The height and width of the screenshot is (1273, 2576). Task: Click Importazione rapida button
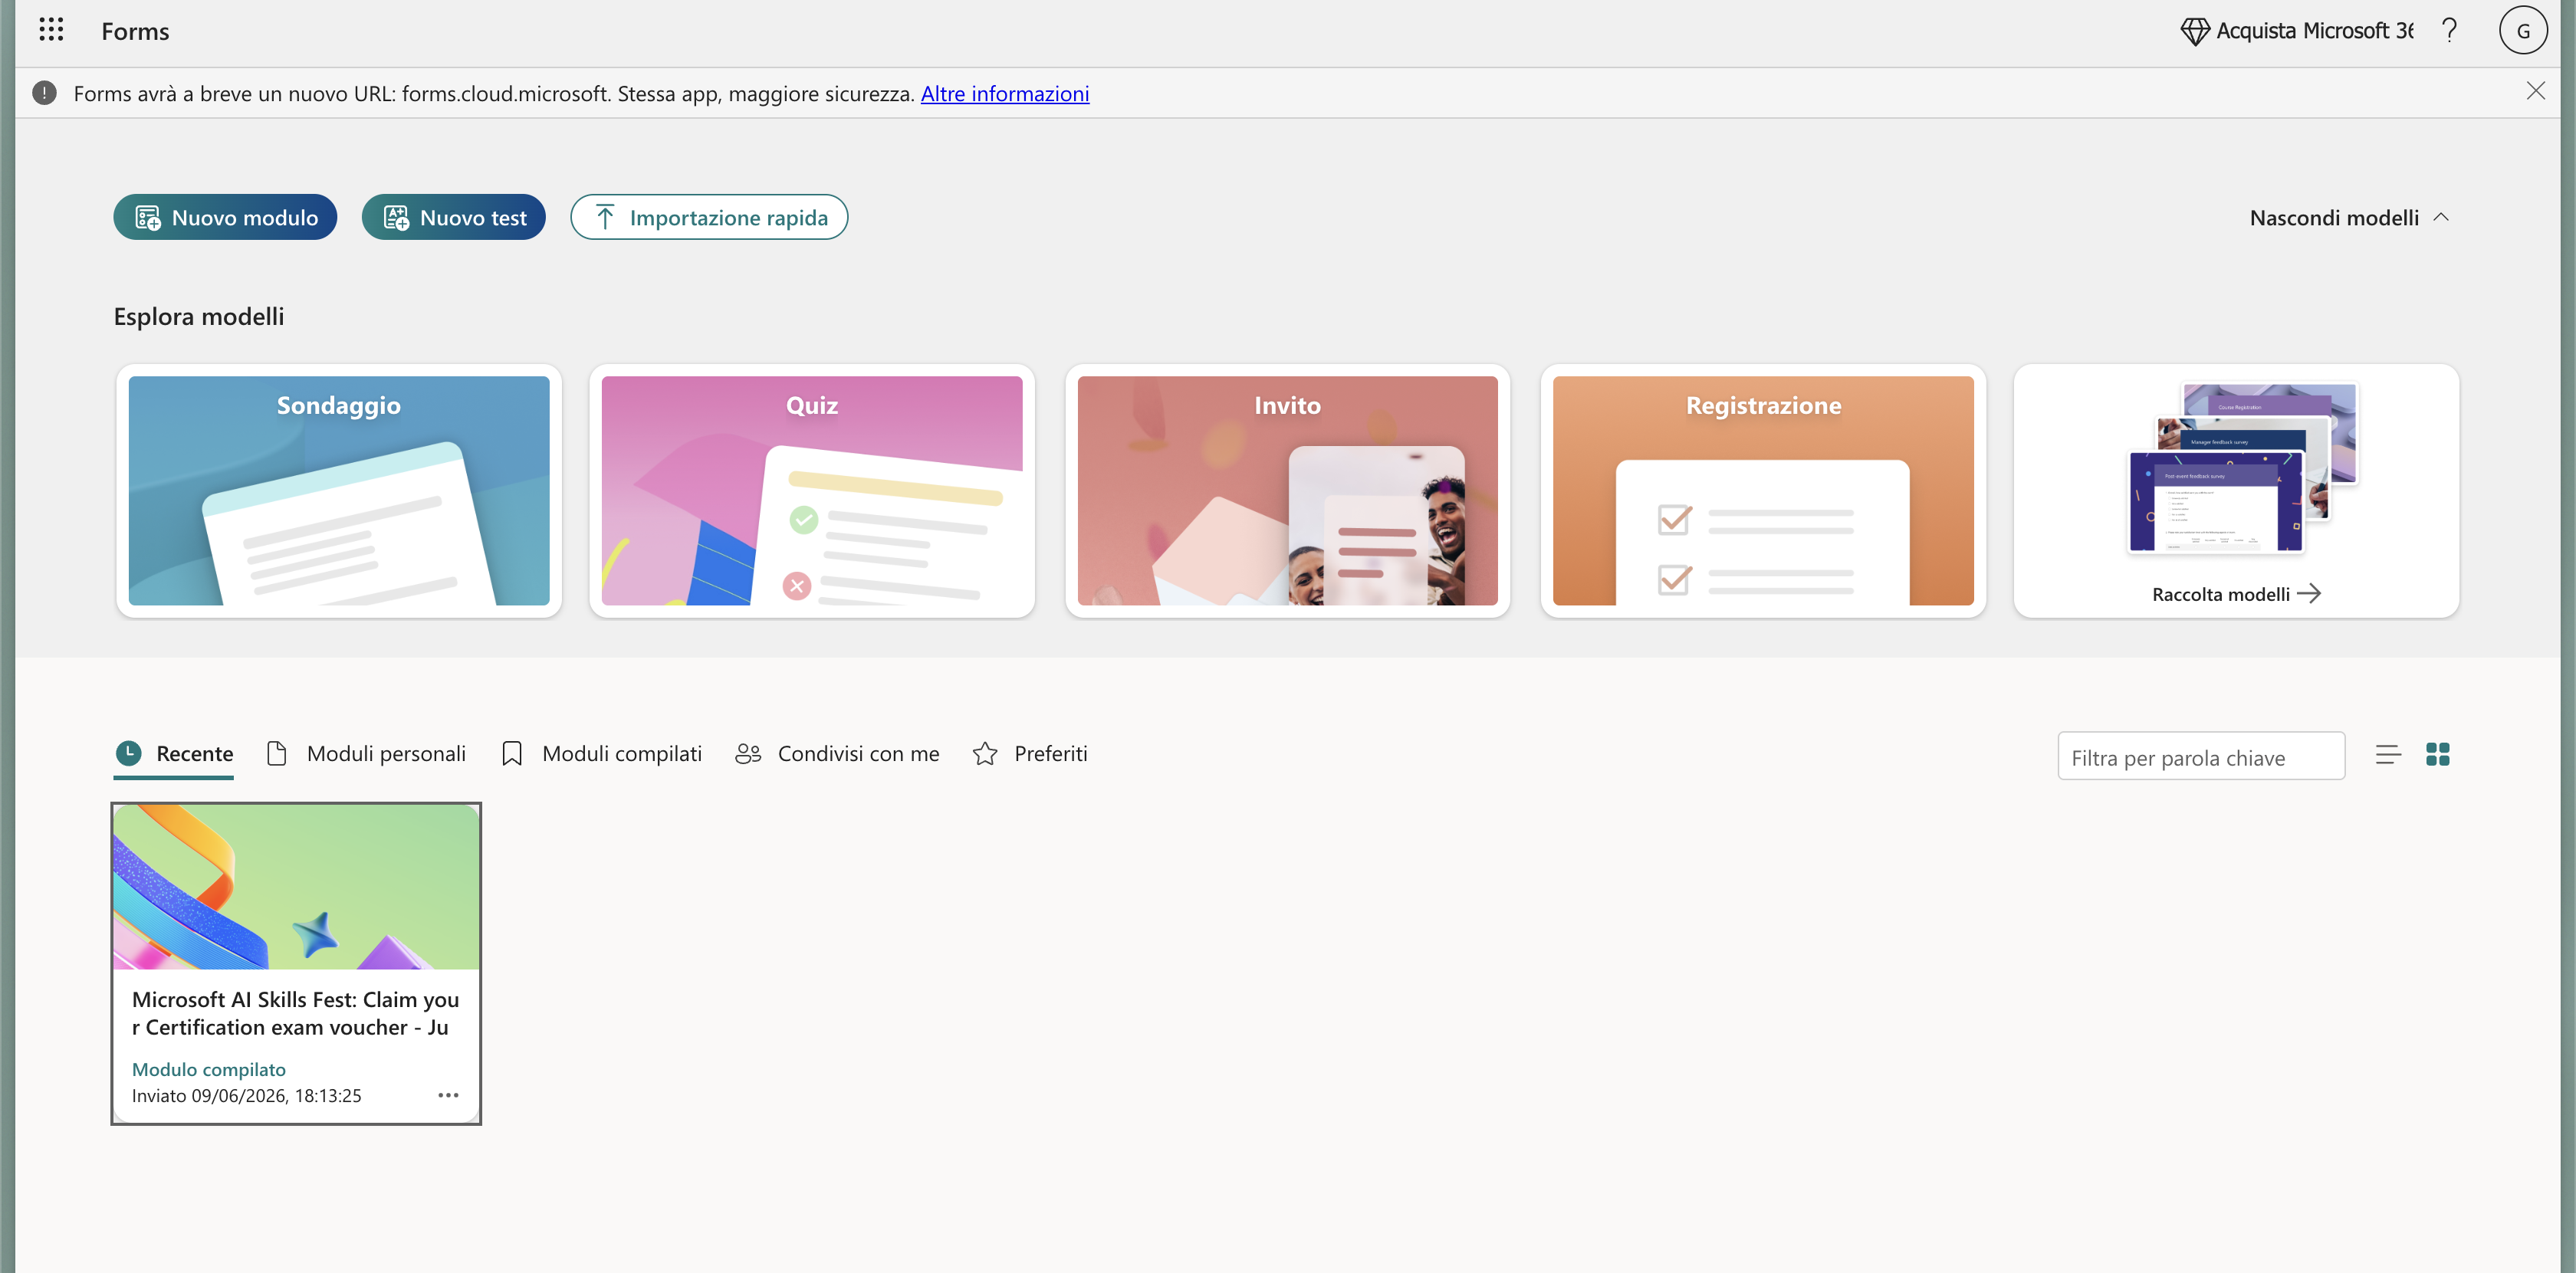pos(709,217)
